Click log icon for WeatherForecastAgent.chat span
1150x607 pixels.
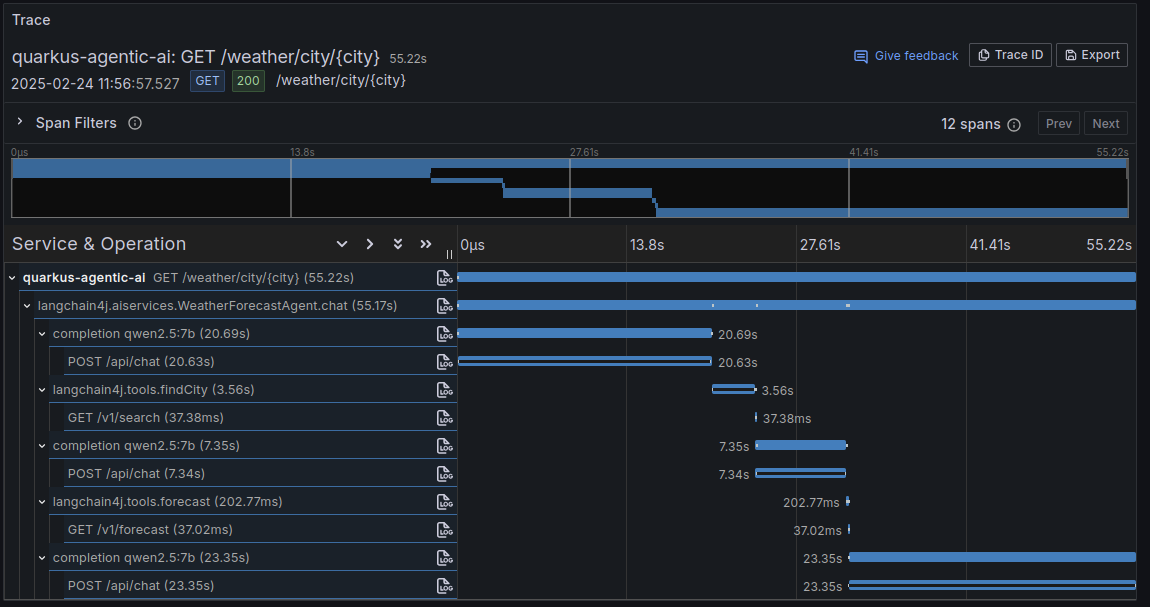pyautogui.click(x=444, y=306)
